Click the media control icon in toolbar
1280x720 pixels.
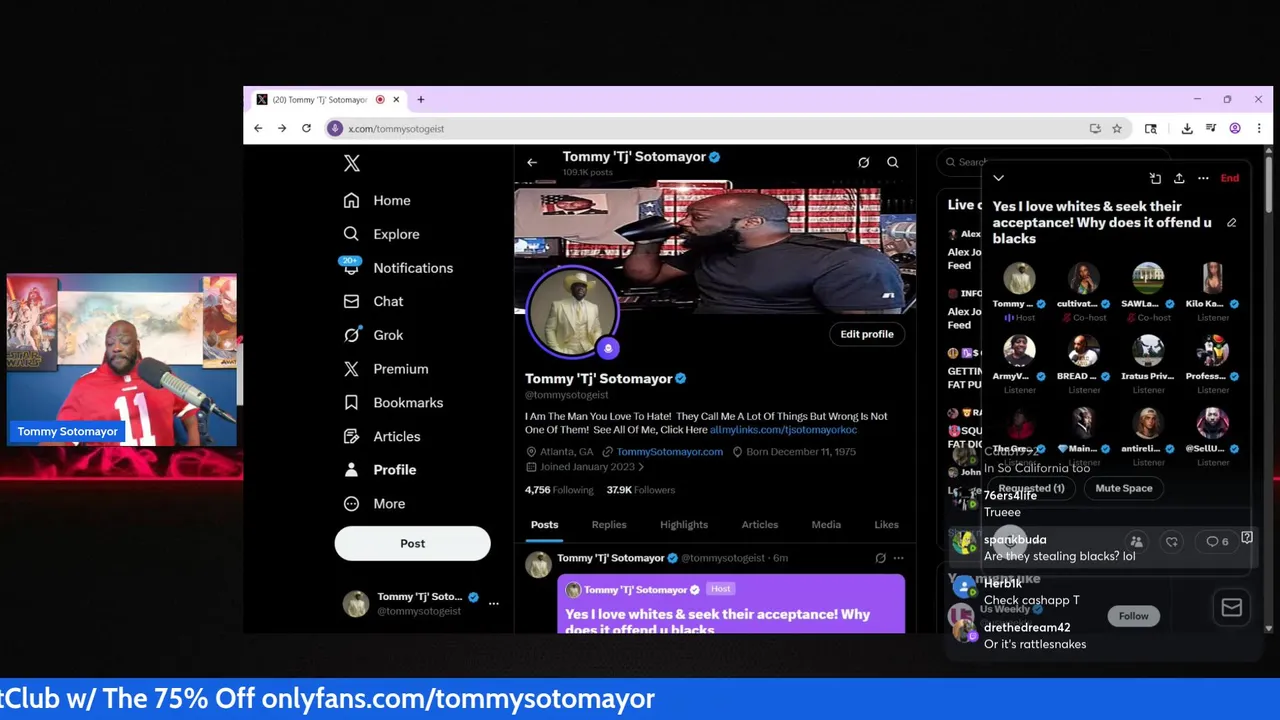(1211, 128)
